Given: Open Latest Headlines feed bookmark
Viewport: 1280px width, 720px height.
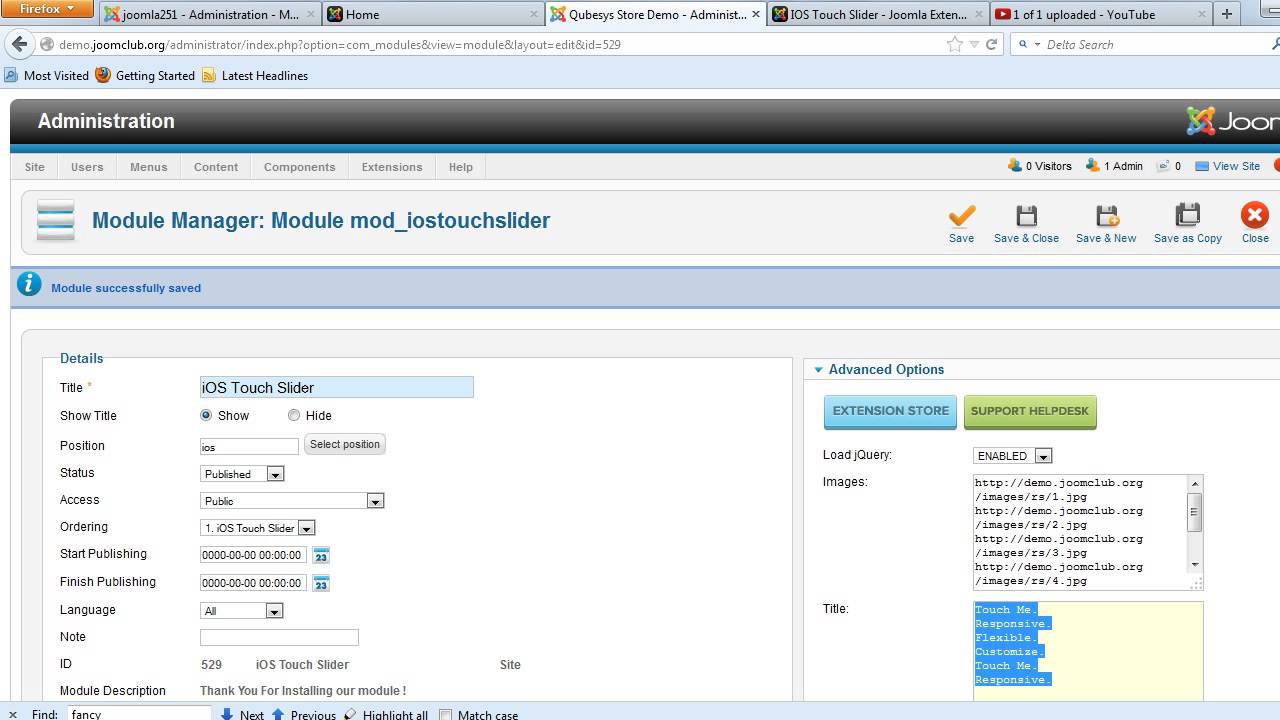Looking at the screenshot, I should pos(255,75).
